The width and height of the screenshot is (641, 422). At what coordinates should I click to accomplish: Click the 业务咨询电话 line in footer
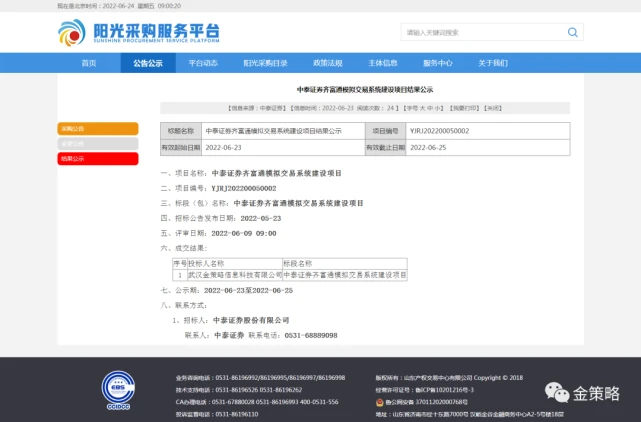260,377
